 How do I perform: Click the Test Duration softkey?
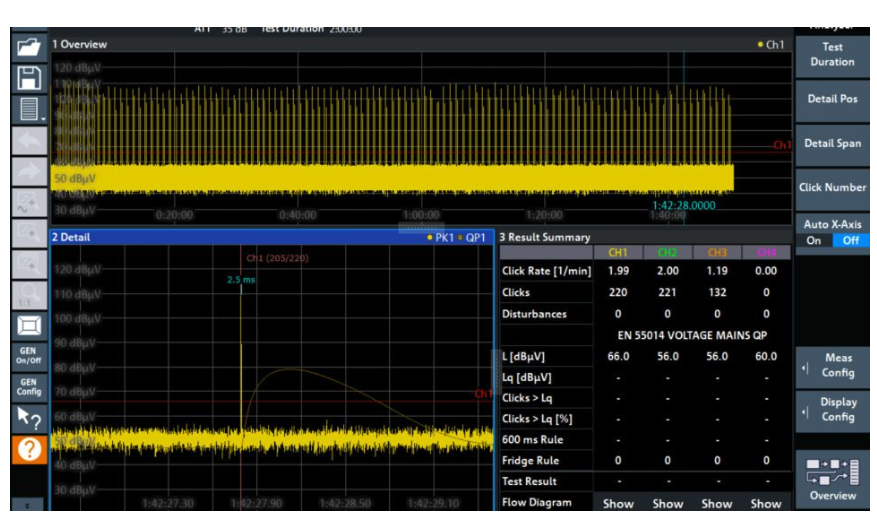(832, 55)
